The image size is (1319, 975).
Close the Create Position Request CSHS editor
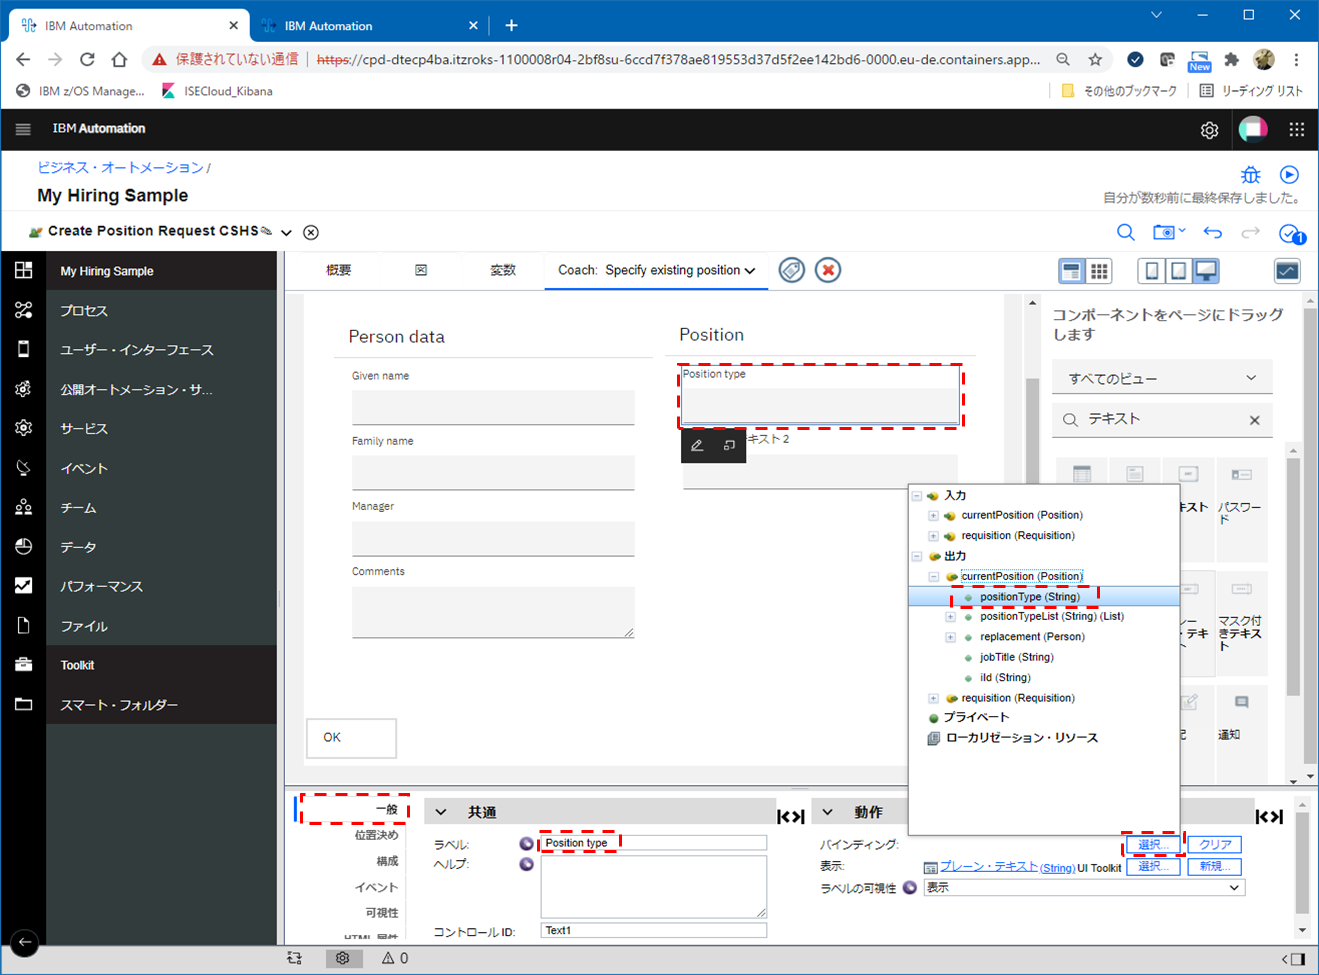pyautogui.click(x=311, y=232)
